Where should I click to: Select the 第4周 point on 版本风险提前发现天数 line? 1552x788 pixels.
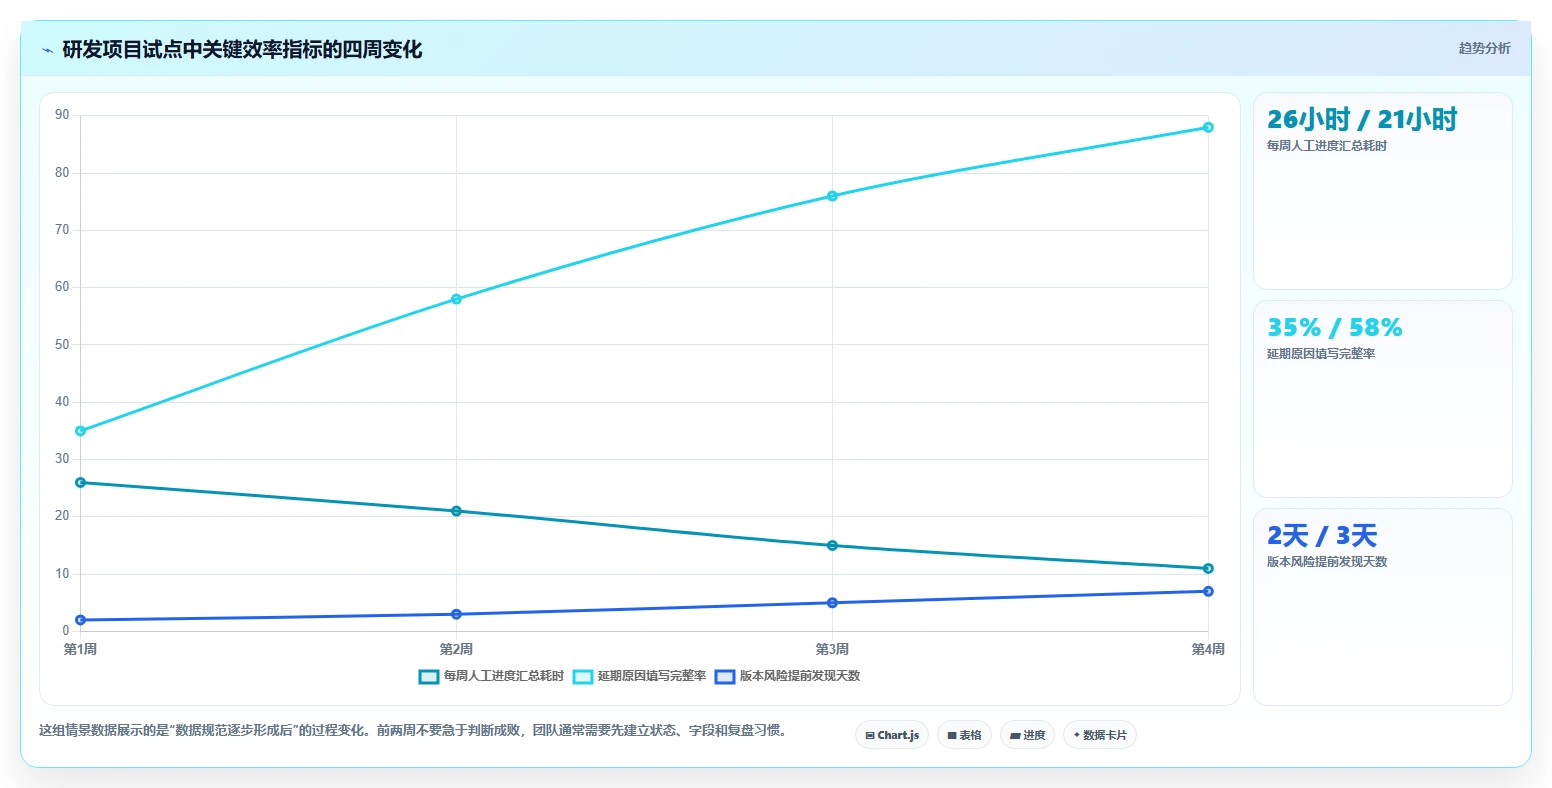pos(1208,591)
